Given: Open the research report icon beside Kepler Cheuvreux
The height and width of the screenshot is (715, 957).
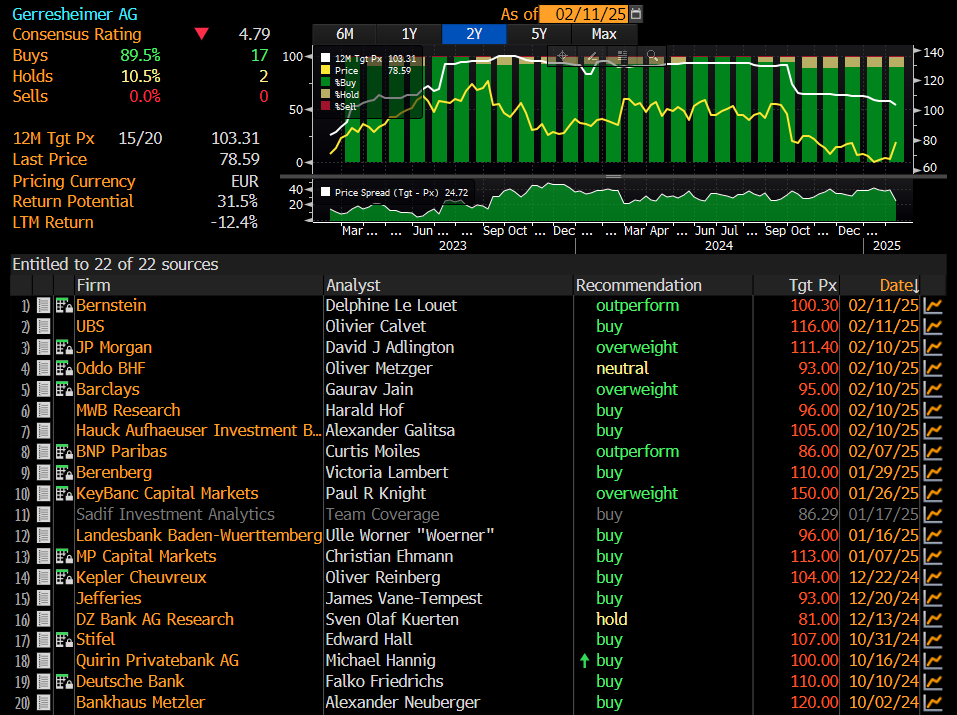Looking at the screenshot, I should [64, 577].
